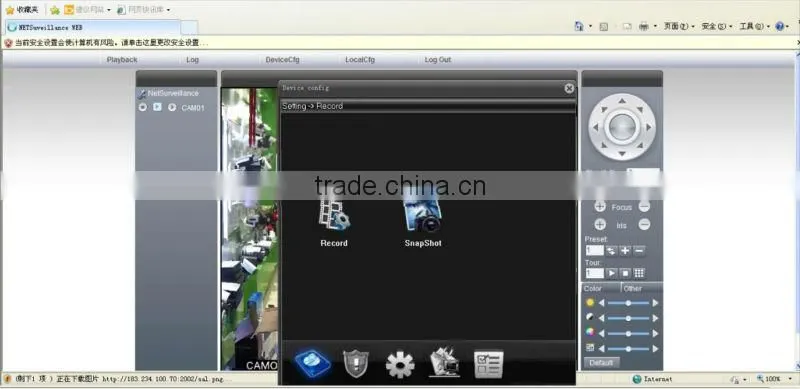Increase brightness with right arrow

[655, 303]
